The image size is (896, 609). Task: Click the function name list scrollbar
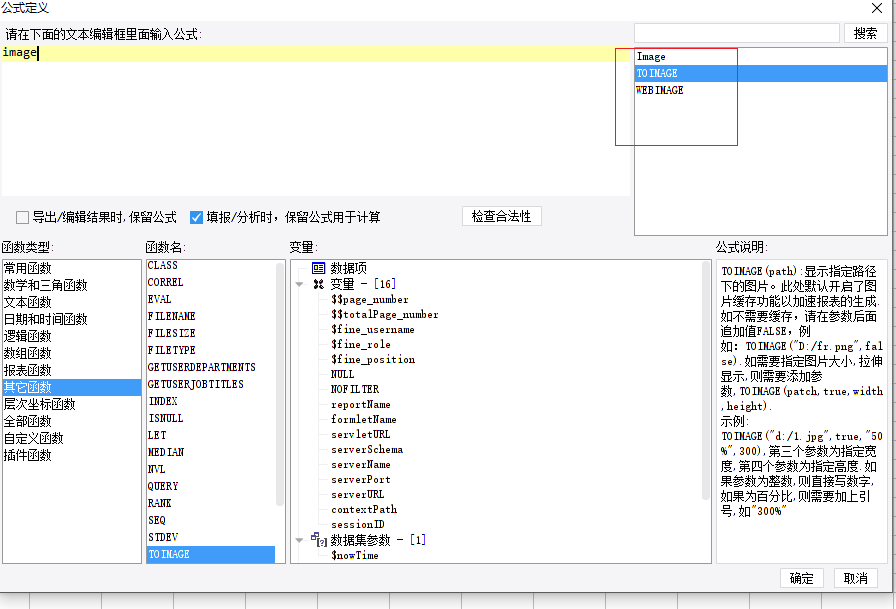[x=280, y=384]
